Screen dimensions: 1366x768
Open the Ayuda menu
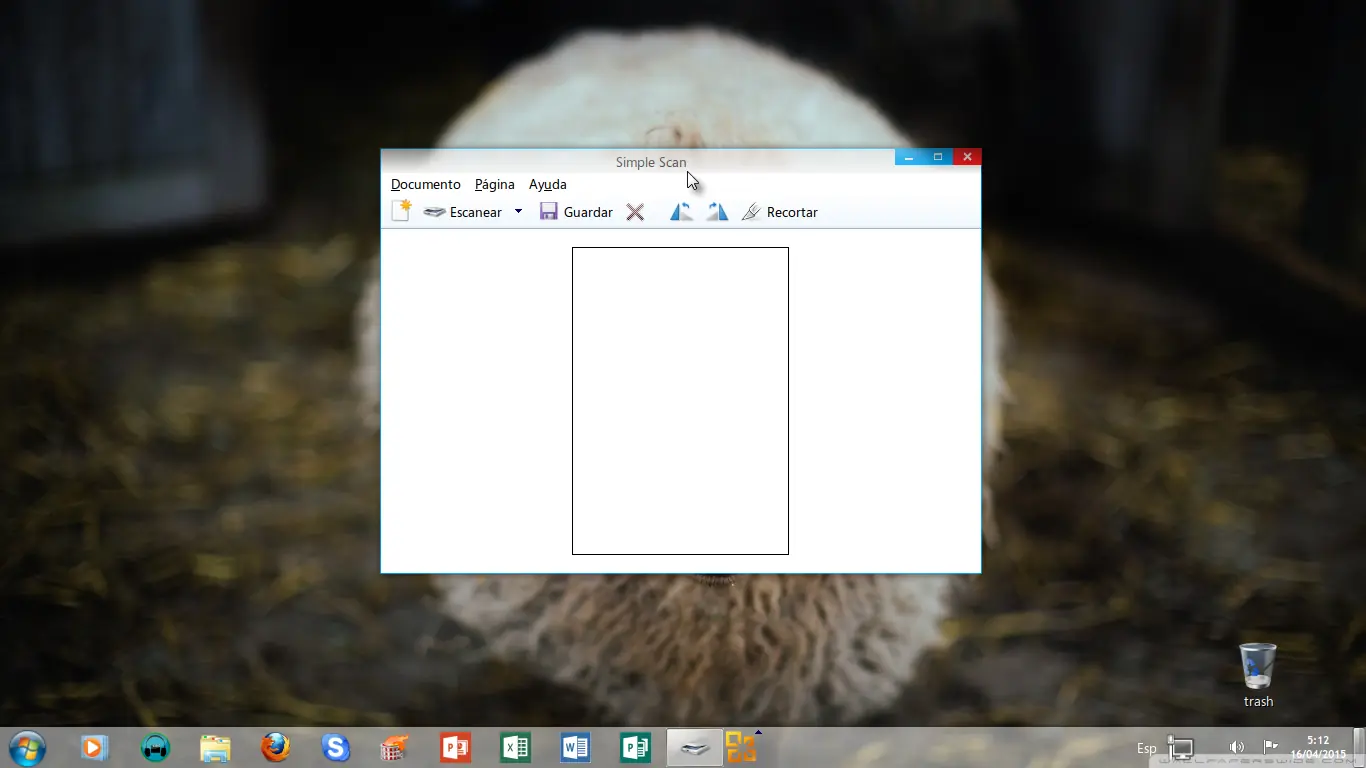[548, 184]
